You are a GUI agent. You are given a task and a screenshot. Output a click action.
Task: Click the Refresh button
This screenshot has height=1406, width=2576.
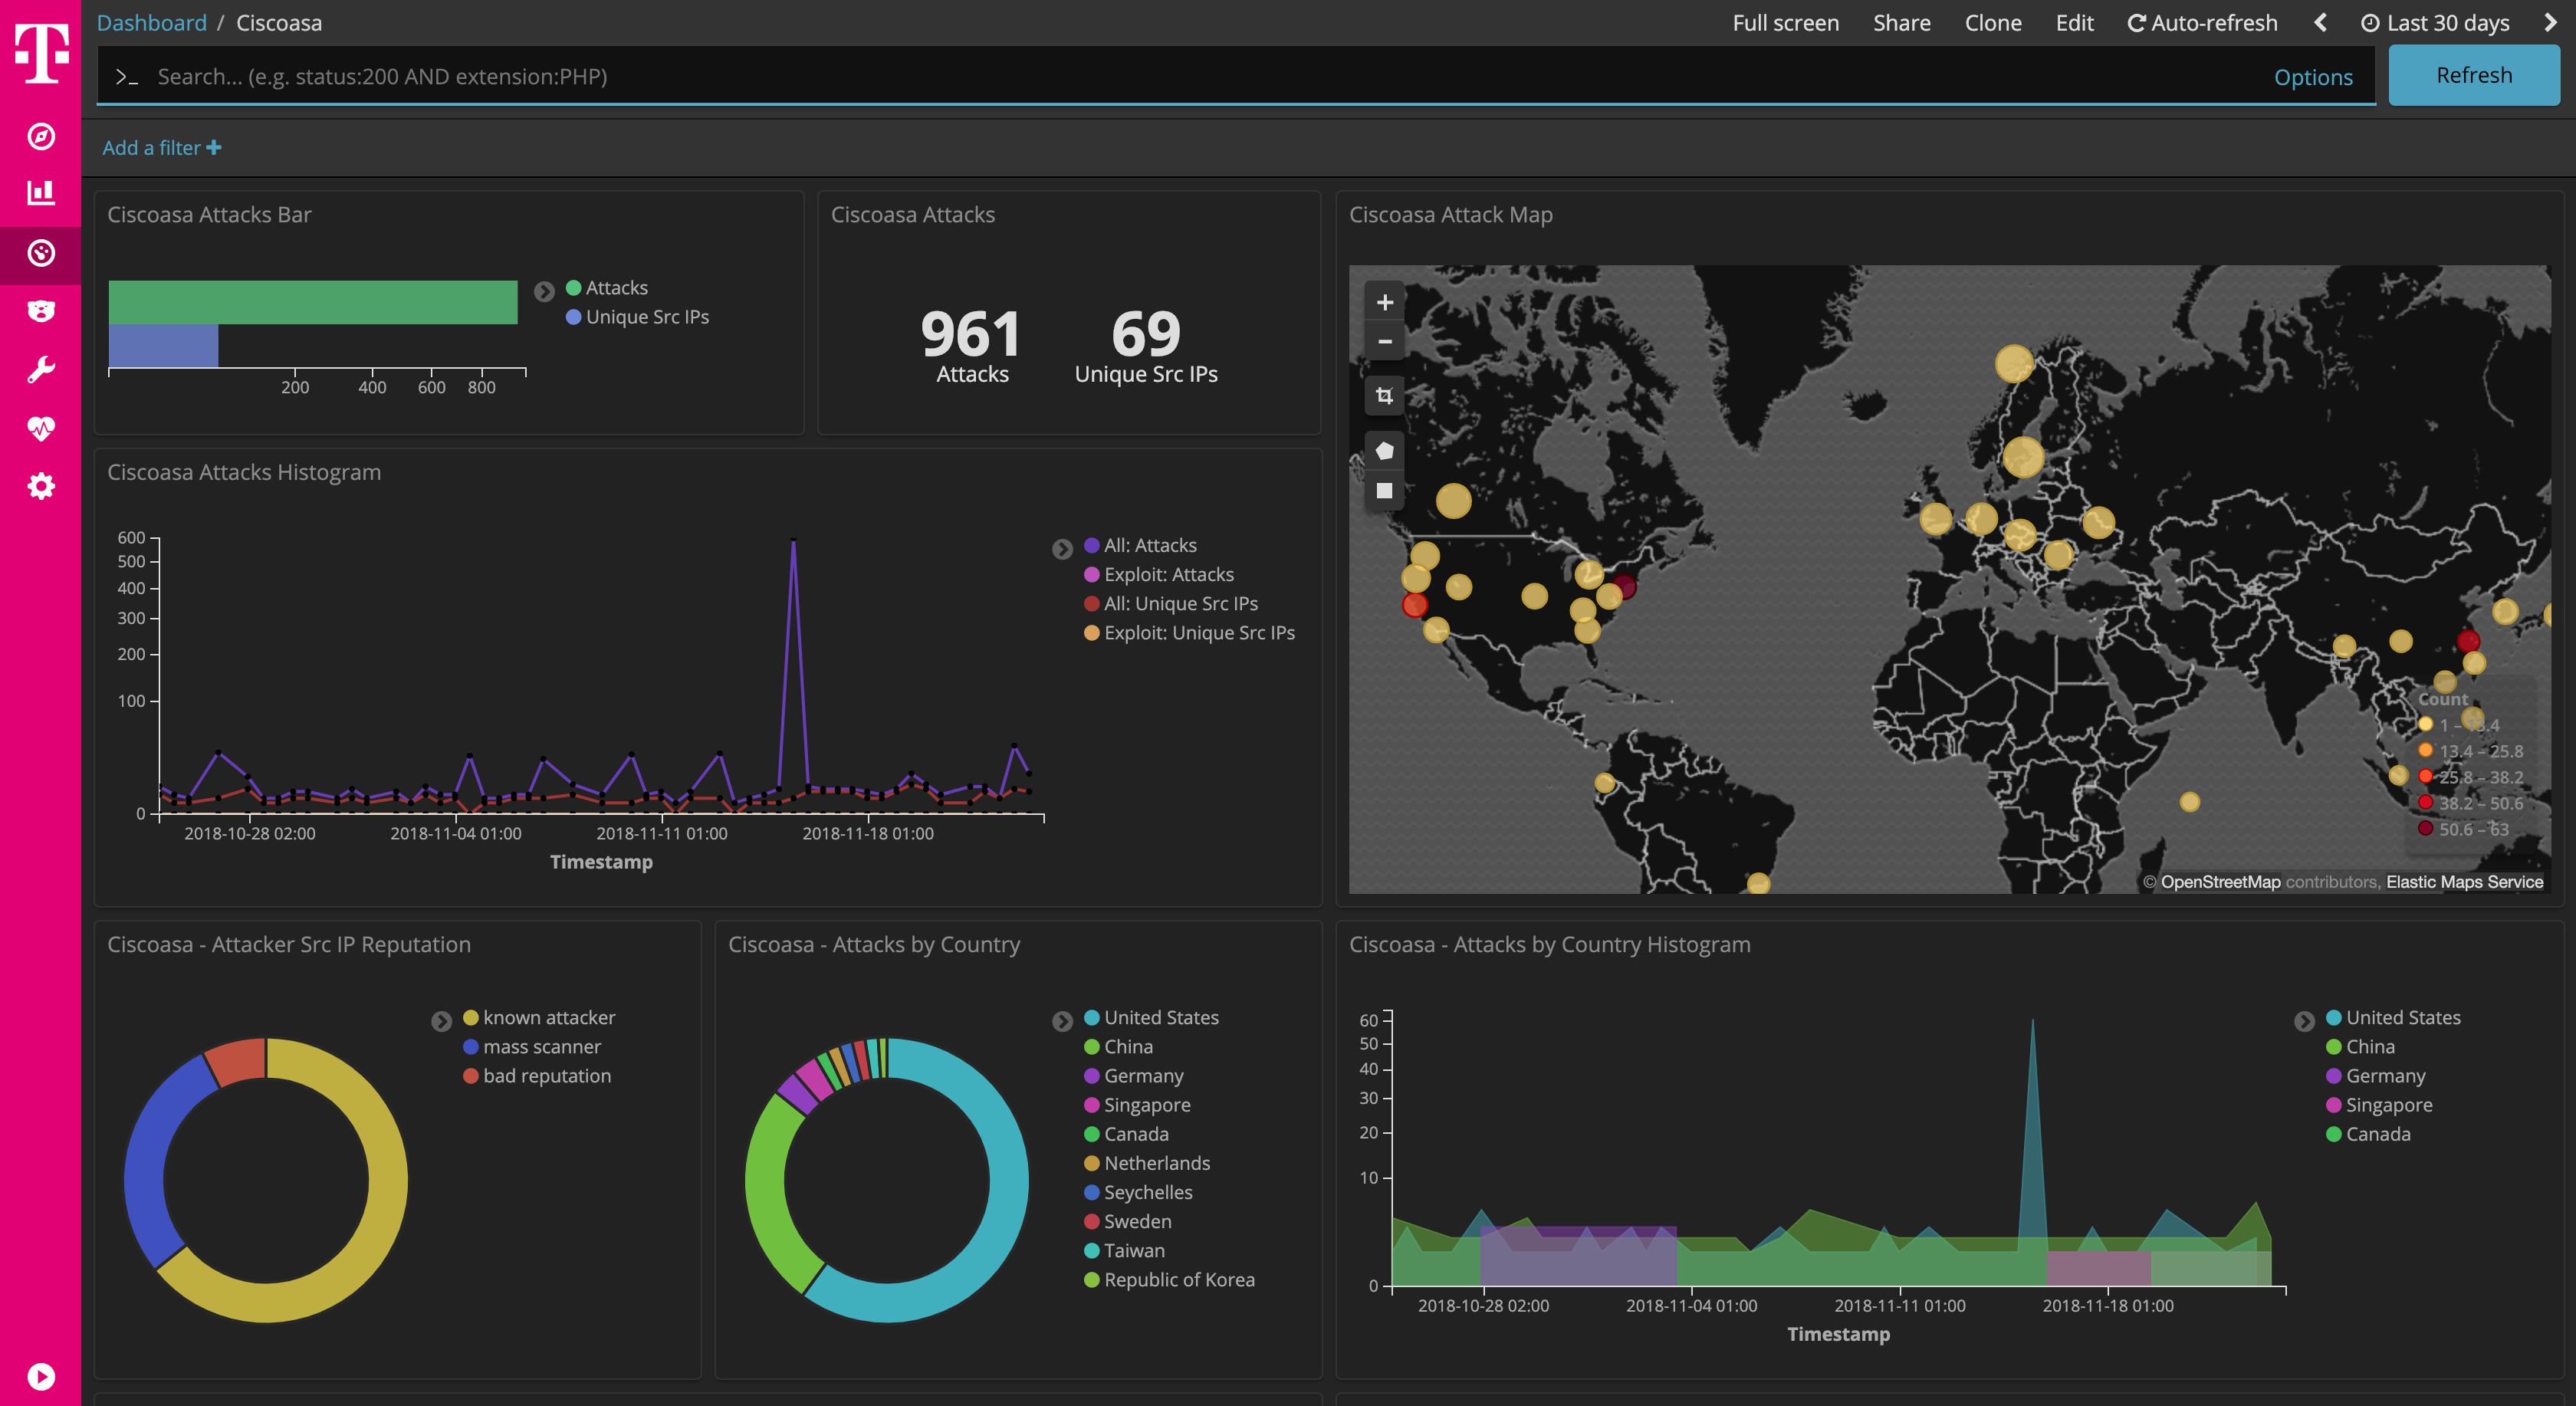[x=2473, y=75]
